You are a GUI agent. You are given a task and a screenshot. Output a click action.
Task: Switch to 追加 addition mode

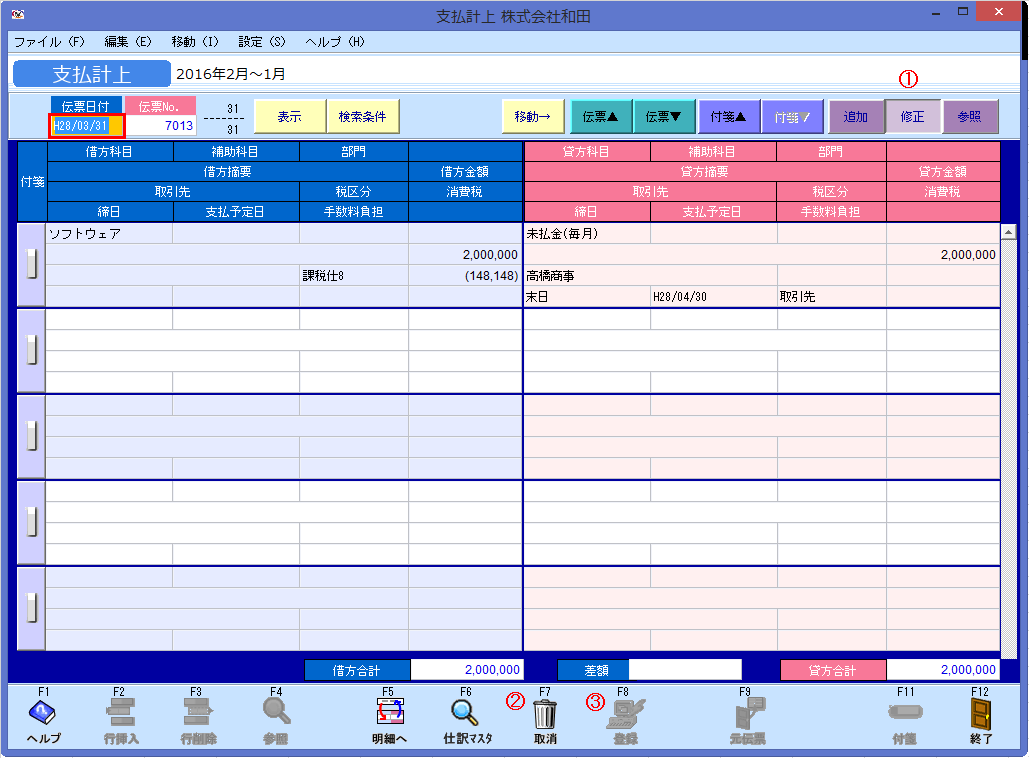click(856, 116)
